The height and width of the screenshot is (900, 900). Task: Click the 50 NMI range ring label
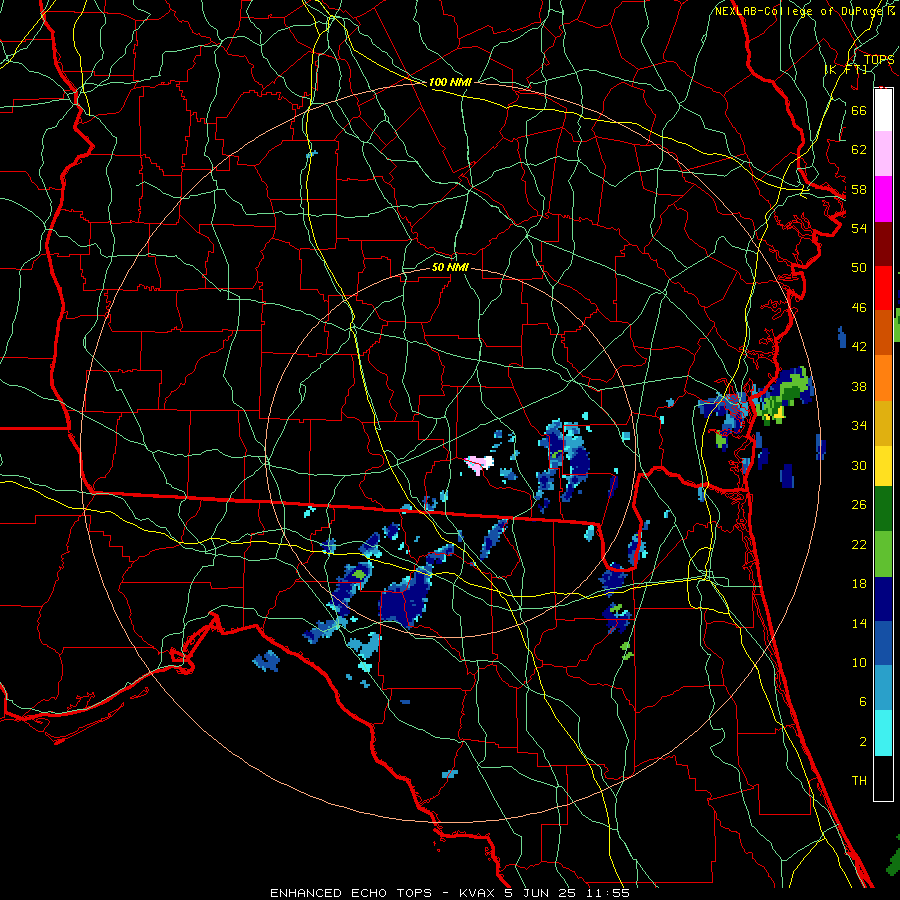pyautogui.click(x=450, y=267)
